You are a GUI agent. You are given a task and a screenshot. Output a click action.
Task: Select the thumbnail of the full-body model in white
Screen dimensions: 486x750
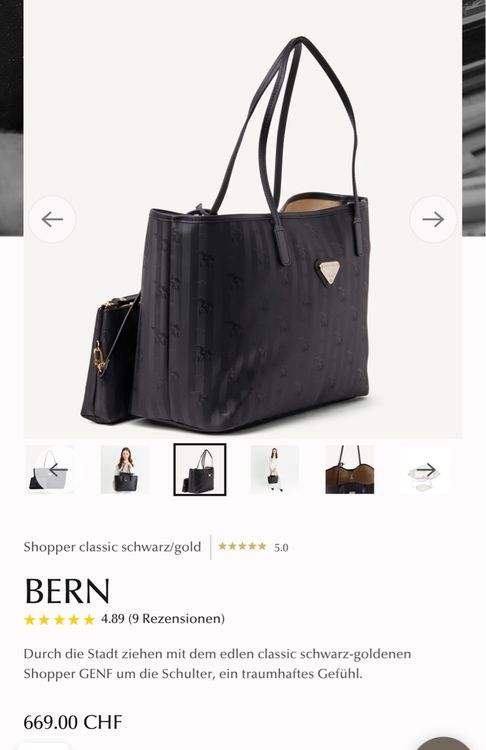[x=275, y=469]
